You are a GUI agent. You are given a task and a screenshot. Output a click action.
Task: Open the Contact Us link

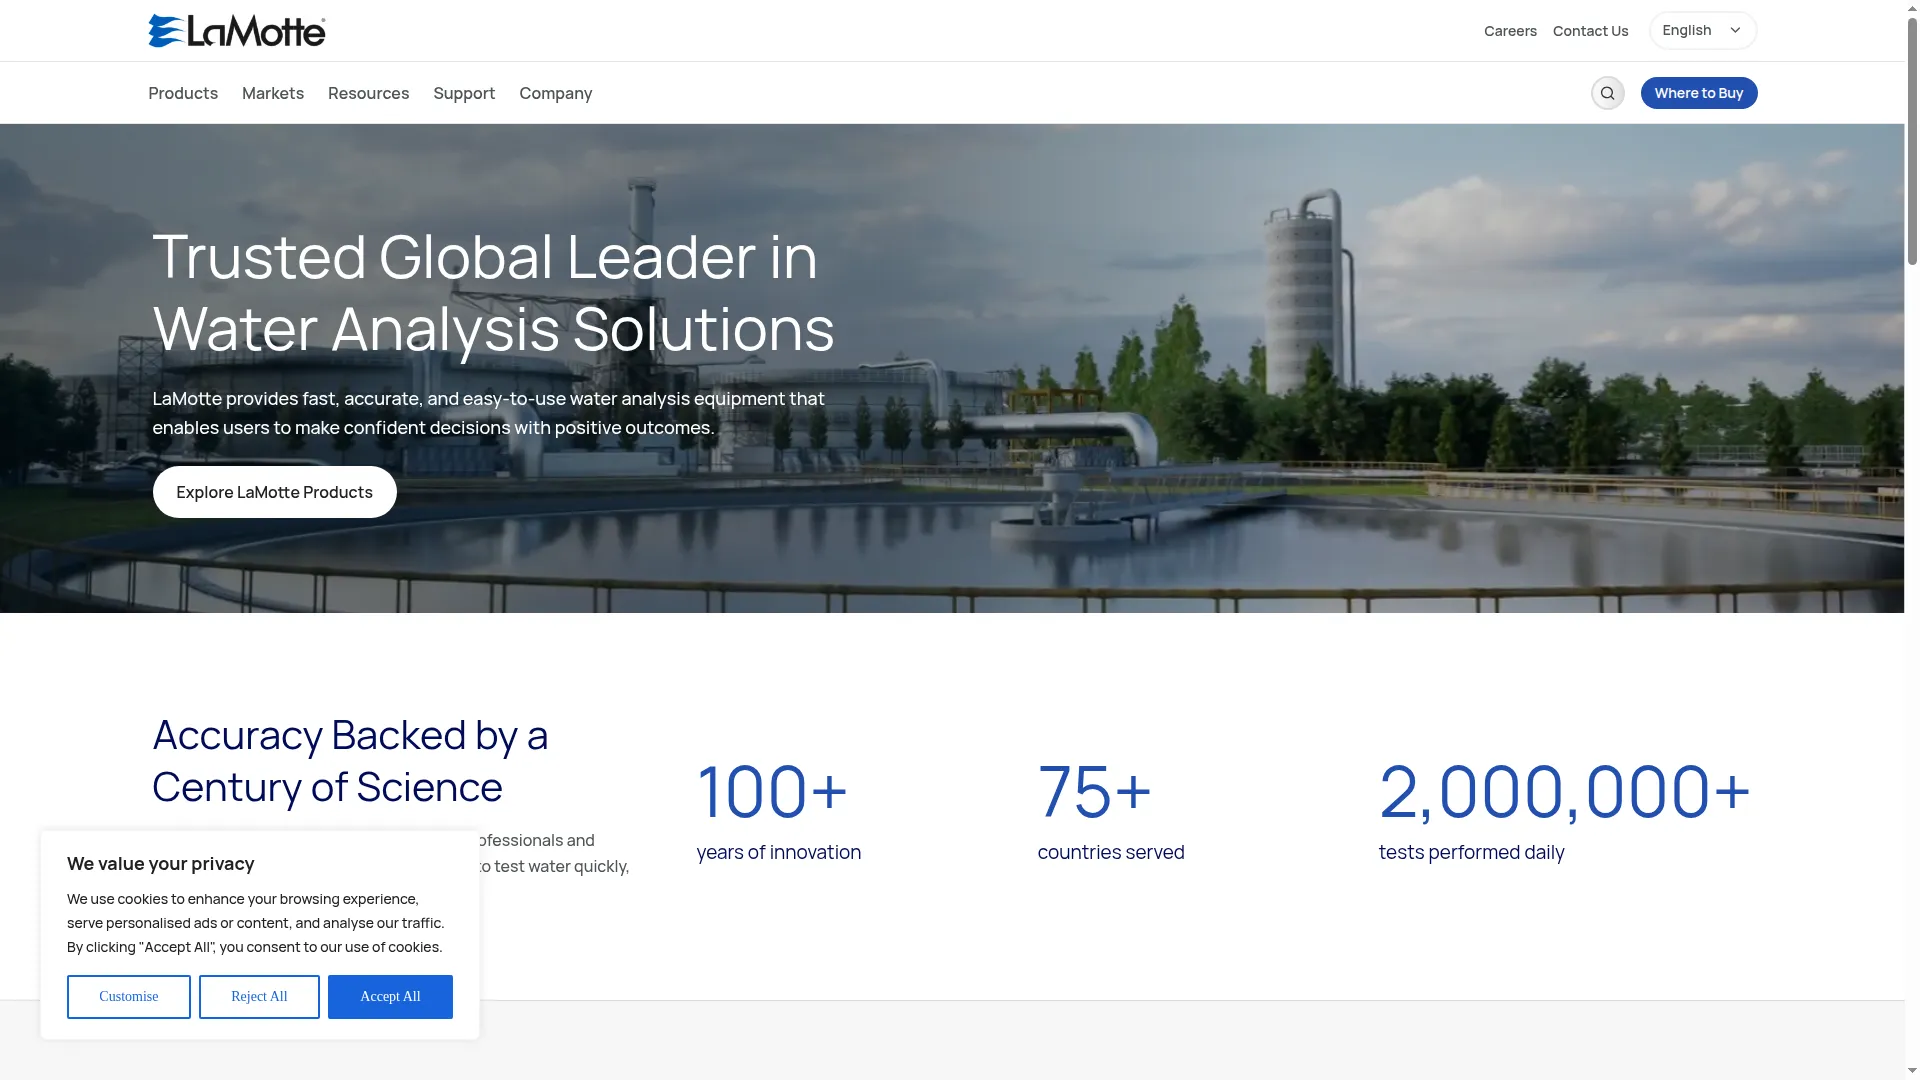point(1590,31)
